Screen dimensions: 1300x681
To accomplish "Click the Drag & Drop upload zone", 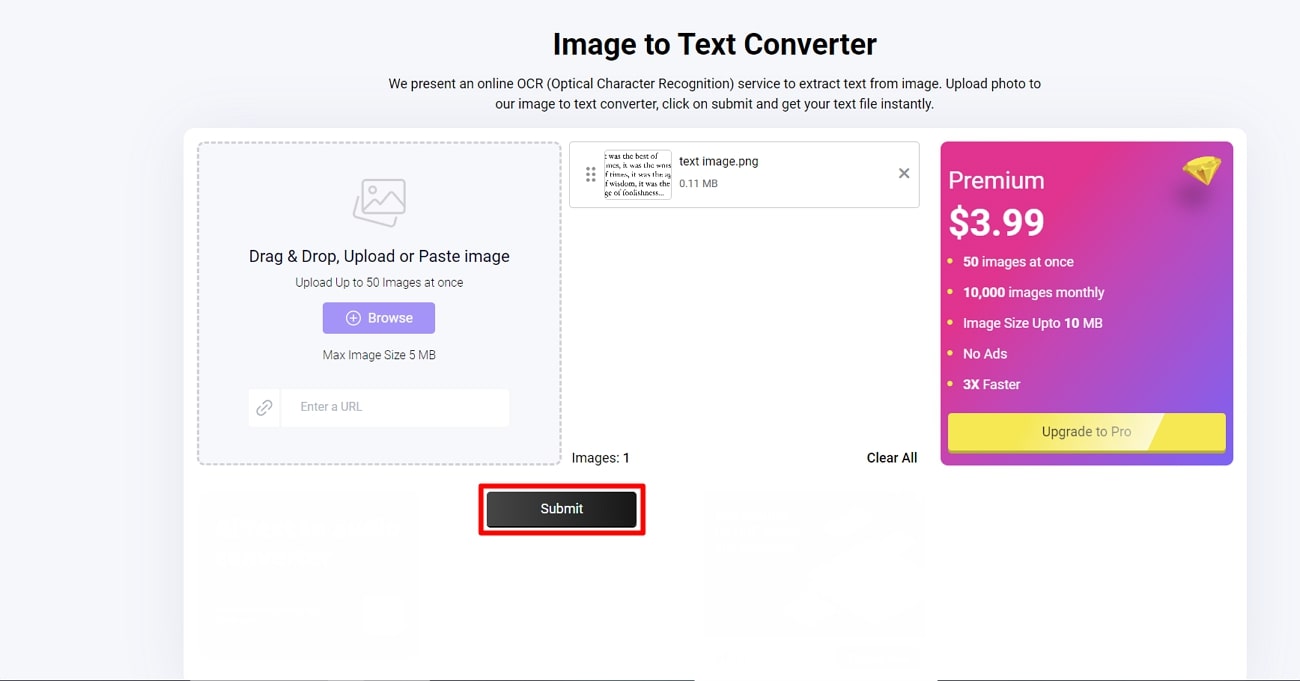I will pyautogui.click(x=378, y=300).
